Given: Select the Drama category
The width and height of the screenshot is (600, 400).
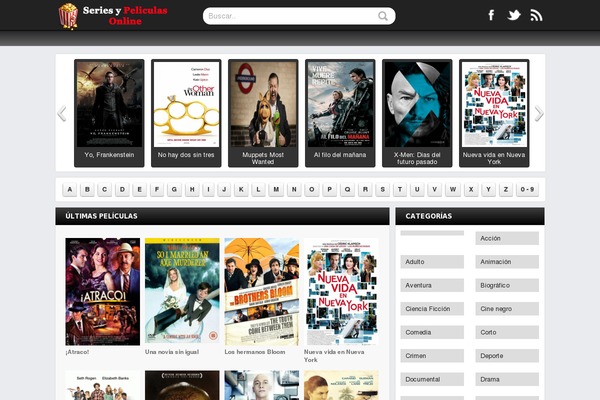Looking at the screenshot, I should tap(507, 379).
